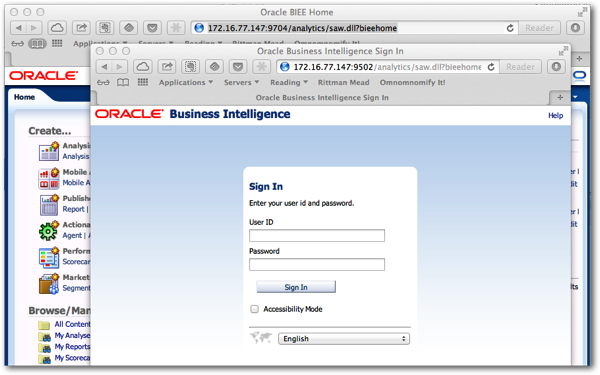This screenshot has height=375, width=600.
Task: Click the Scorecard link in BIEE Home
Action: pyautogui.click(x=77, y=262)
